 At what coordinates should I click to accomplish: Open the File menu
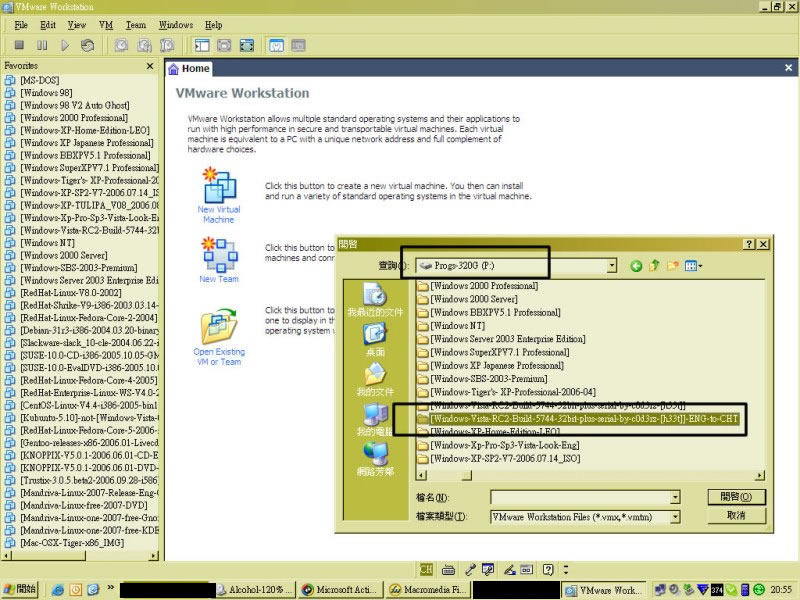pos(21,25)
